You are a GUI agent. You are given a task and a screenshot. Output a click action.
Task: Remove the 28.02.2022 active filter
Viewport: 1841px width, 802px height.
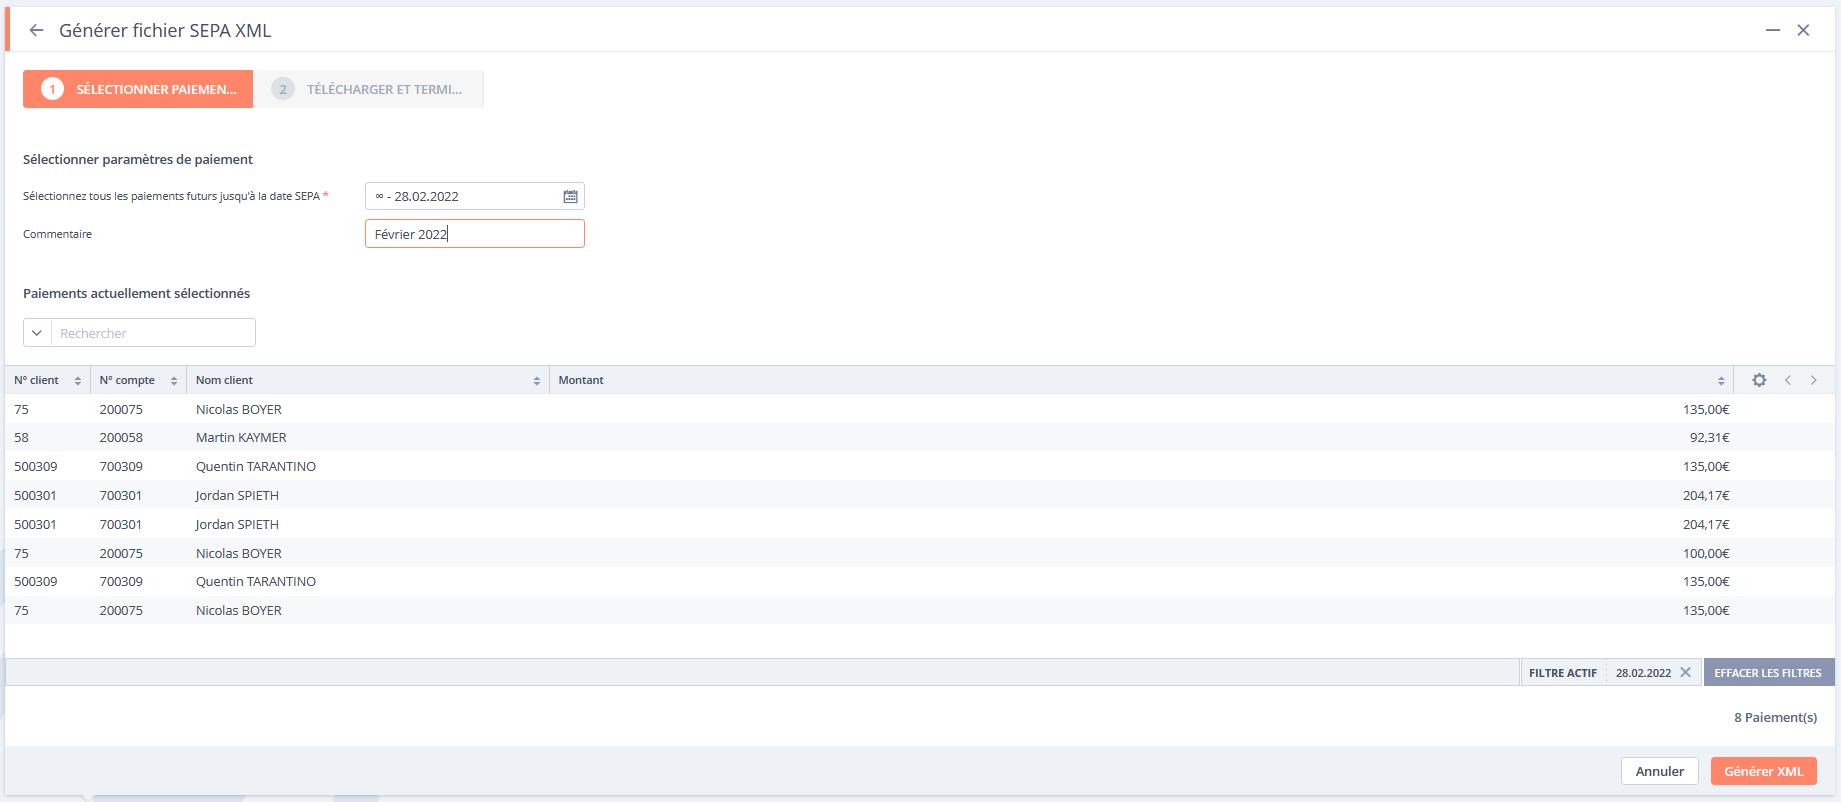(x=1685, y=672)
